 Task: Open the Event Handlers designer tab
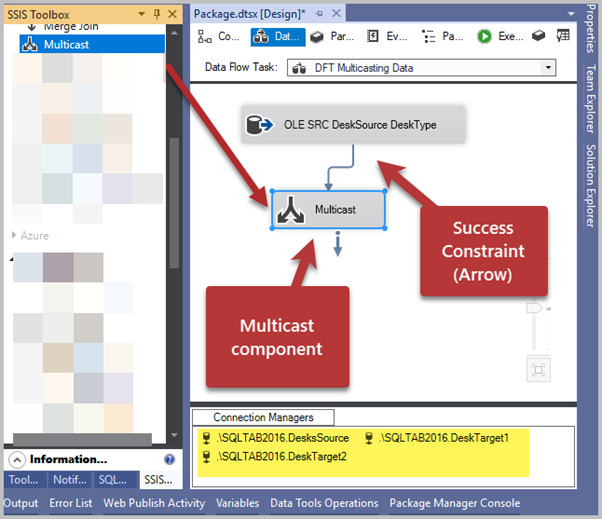[387, 36]
